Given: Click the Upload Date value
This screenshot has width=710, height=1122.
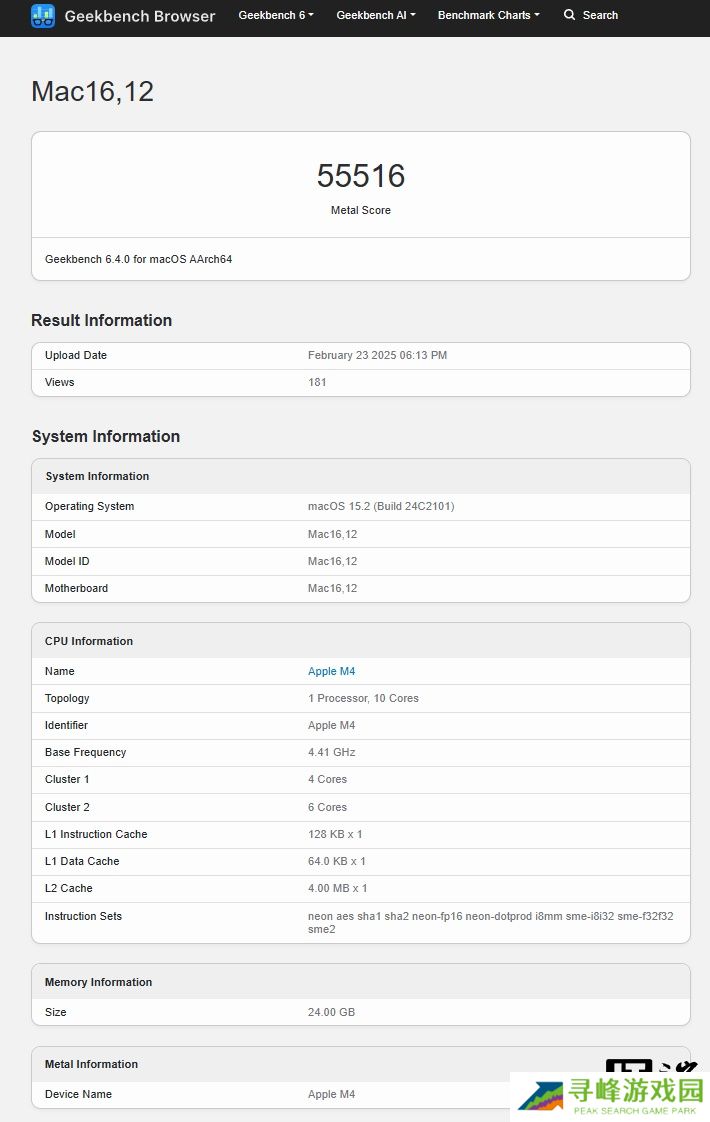Looking at the screenshot, I should pos(377,355).
